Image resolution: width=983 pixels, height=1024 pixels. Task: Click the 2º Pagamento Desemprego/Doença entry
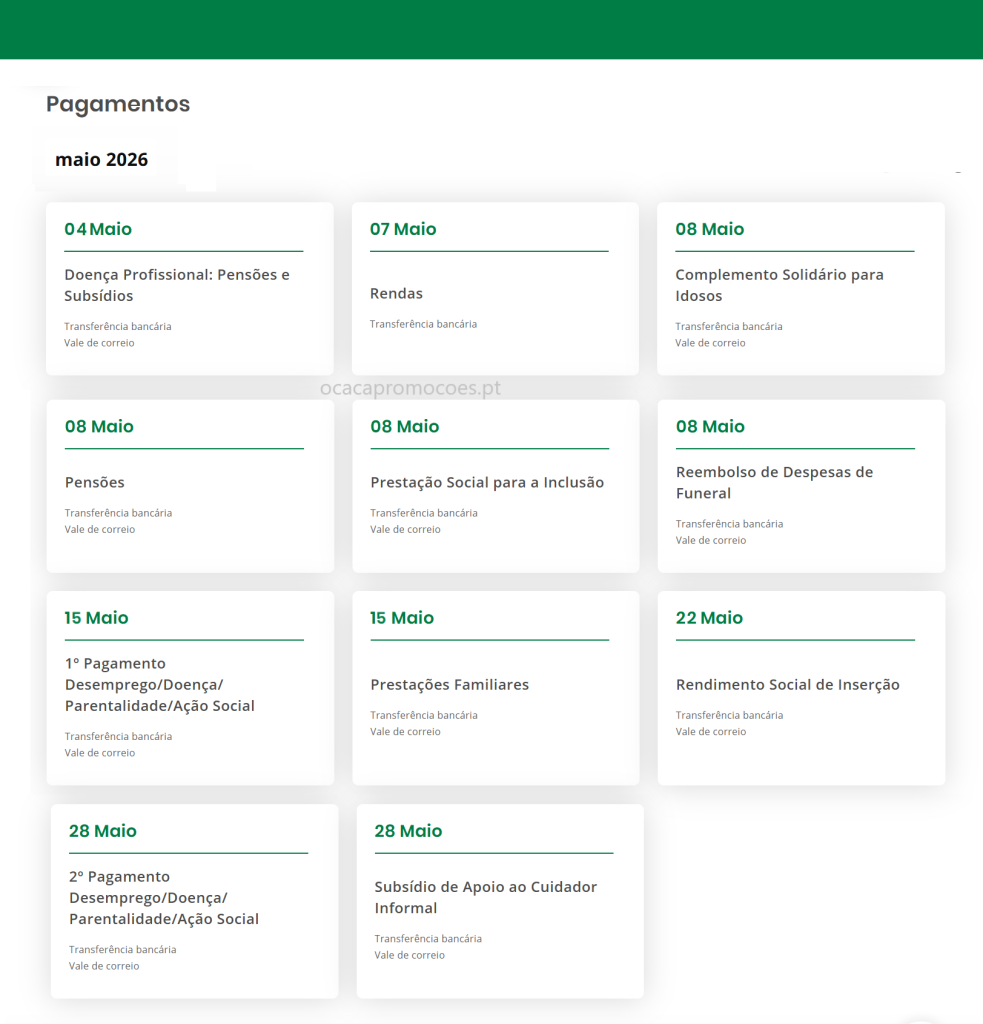pyautogui.click(x=164, y=898)
